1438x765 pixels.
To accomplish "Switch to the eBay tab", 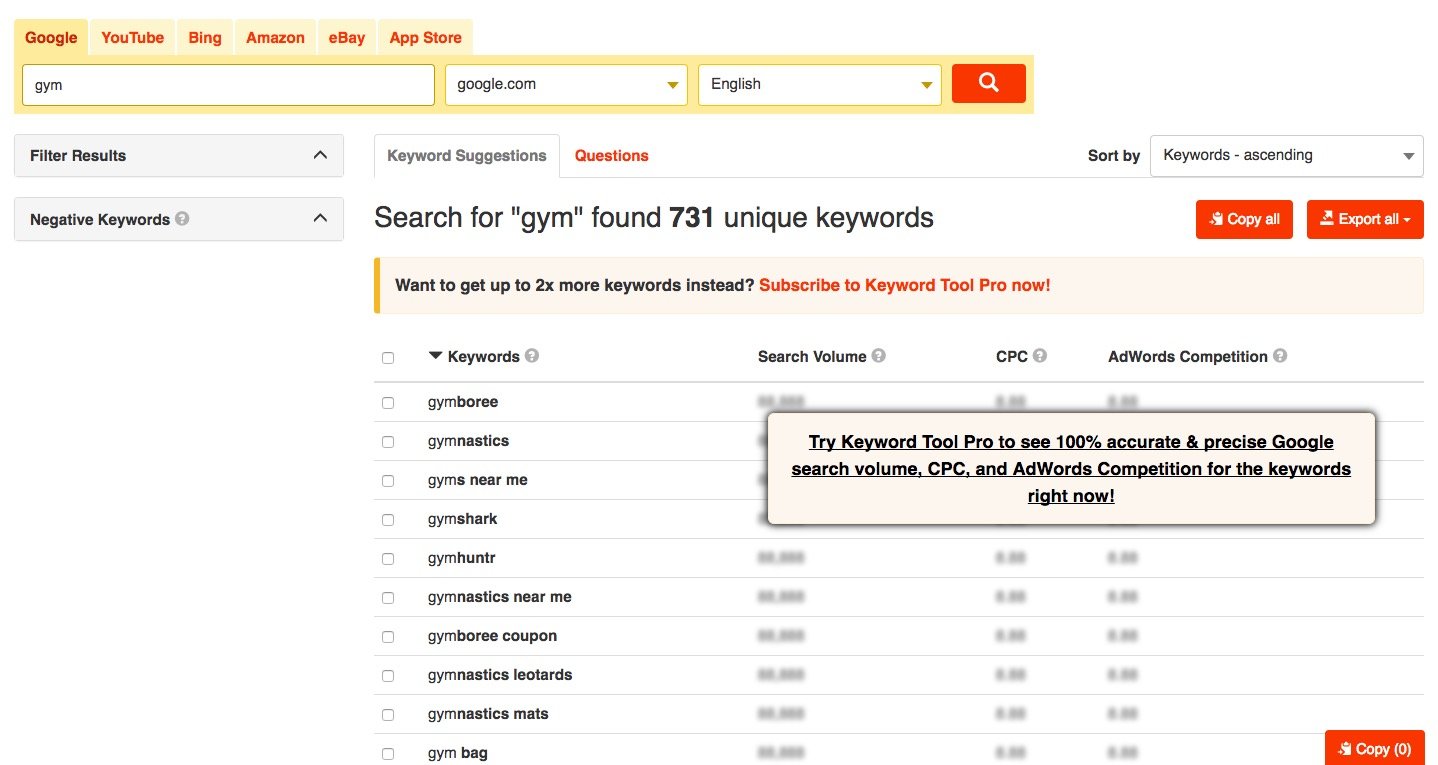I will click(x=347, y=37).
